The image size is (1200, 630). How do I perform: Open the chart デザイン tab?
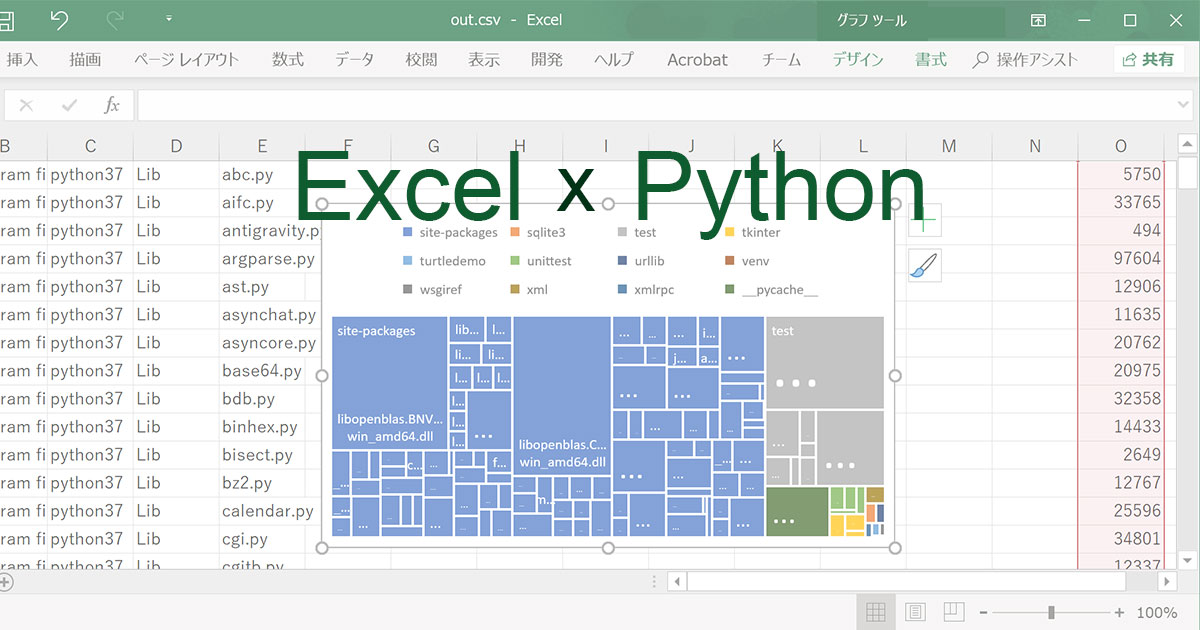[858, 60]
